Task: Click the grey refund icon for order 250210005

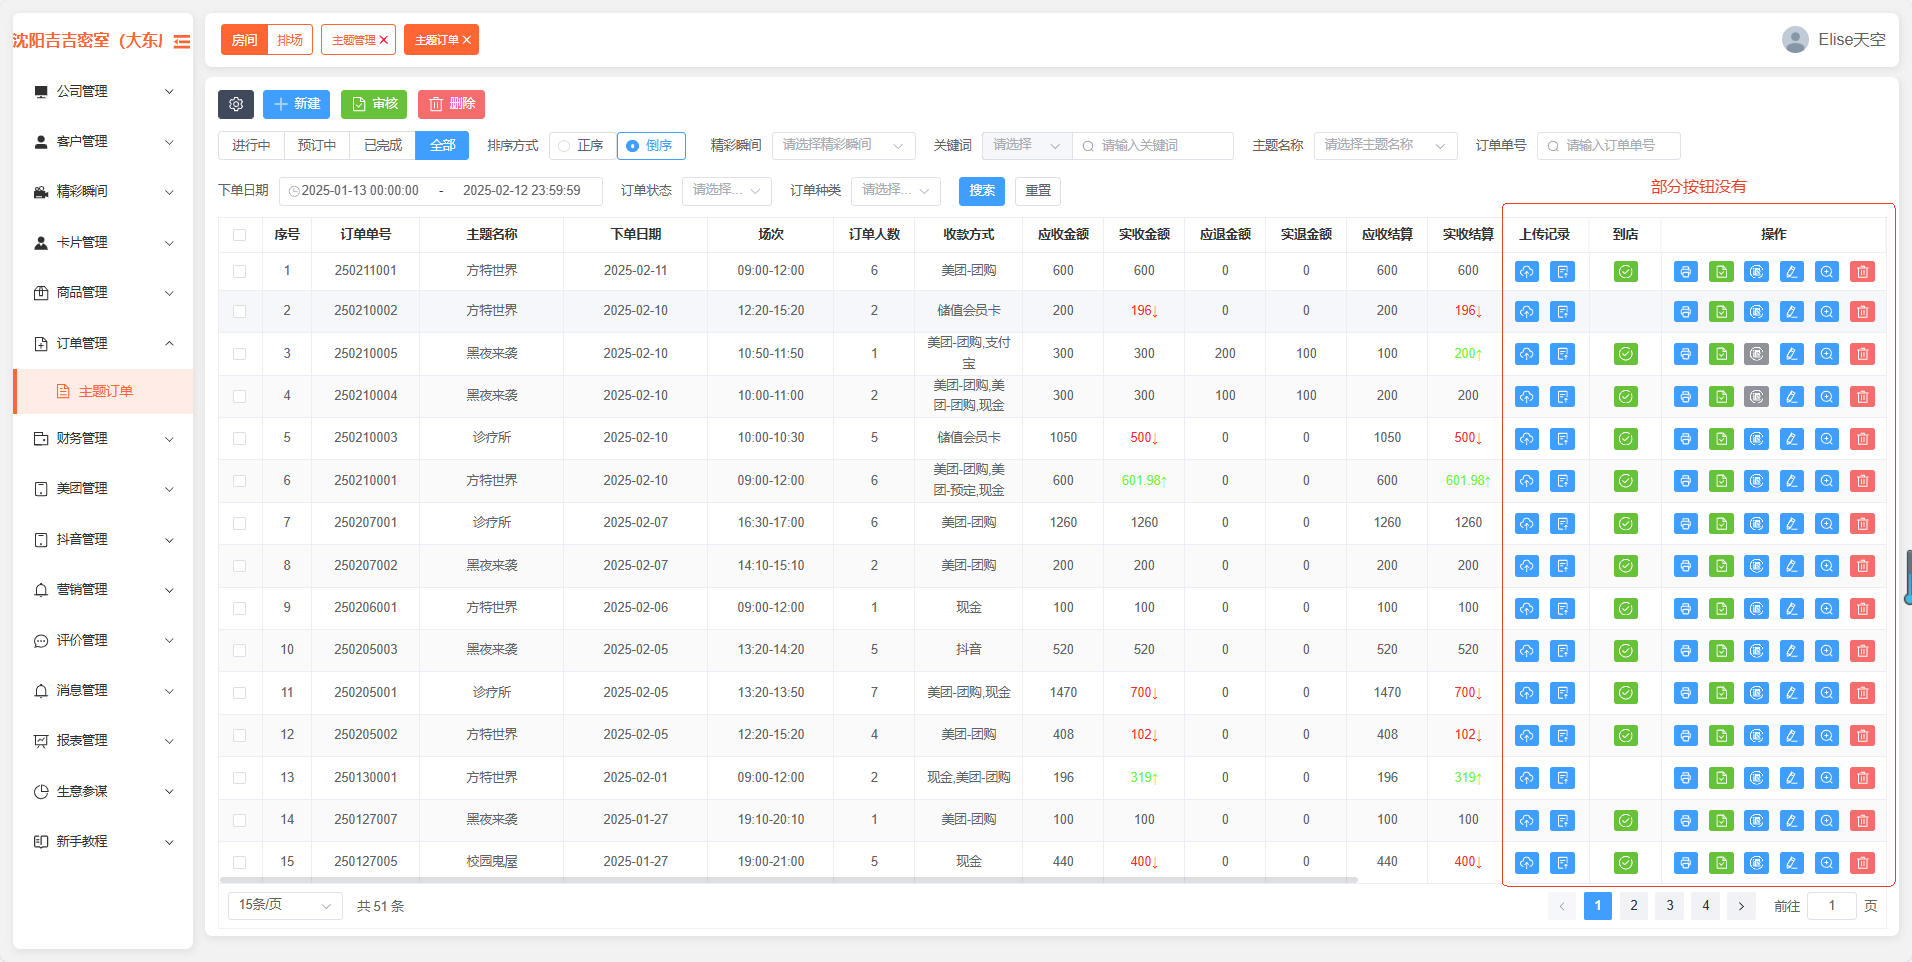Action: pyautogui.click(x=1757, y=354)
